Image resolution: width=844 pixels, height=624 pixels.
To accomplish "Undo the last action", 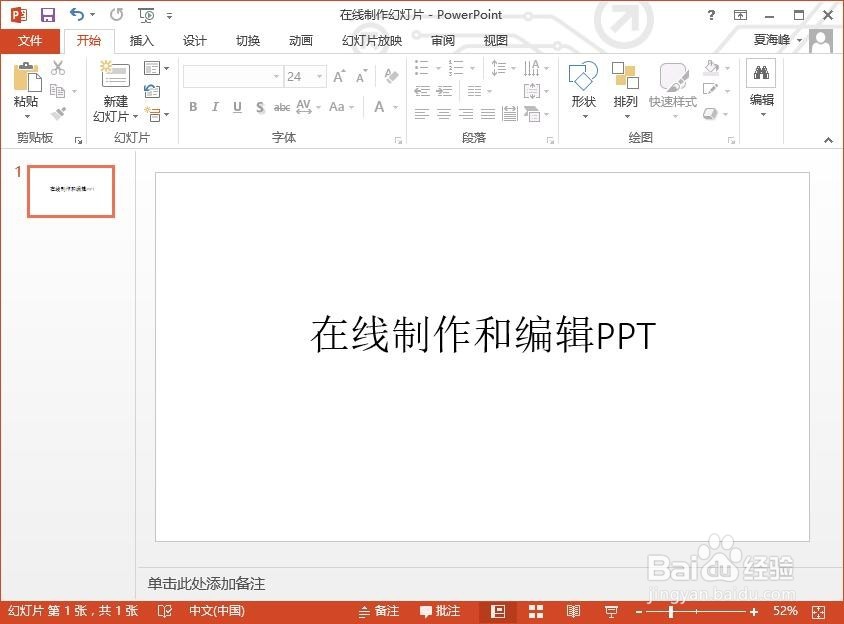I will pos(78,15).
